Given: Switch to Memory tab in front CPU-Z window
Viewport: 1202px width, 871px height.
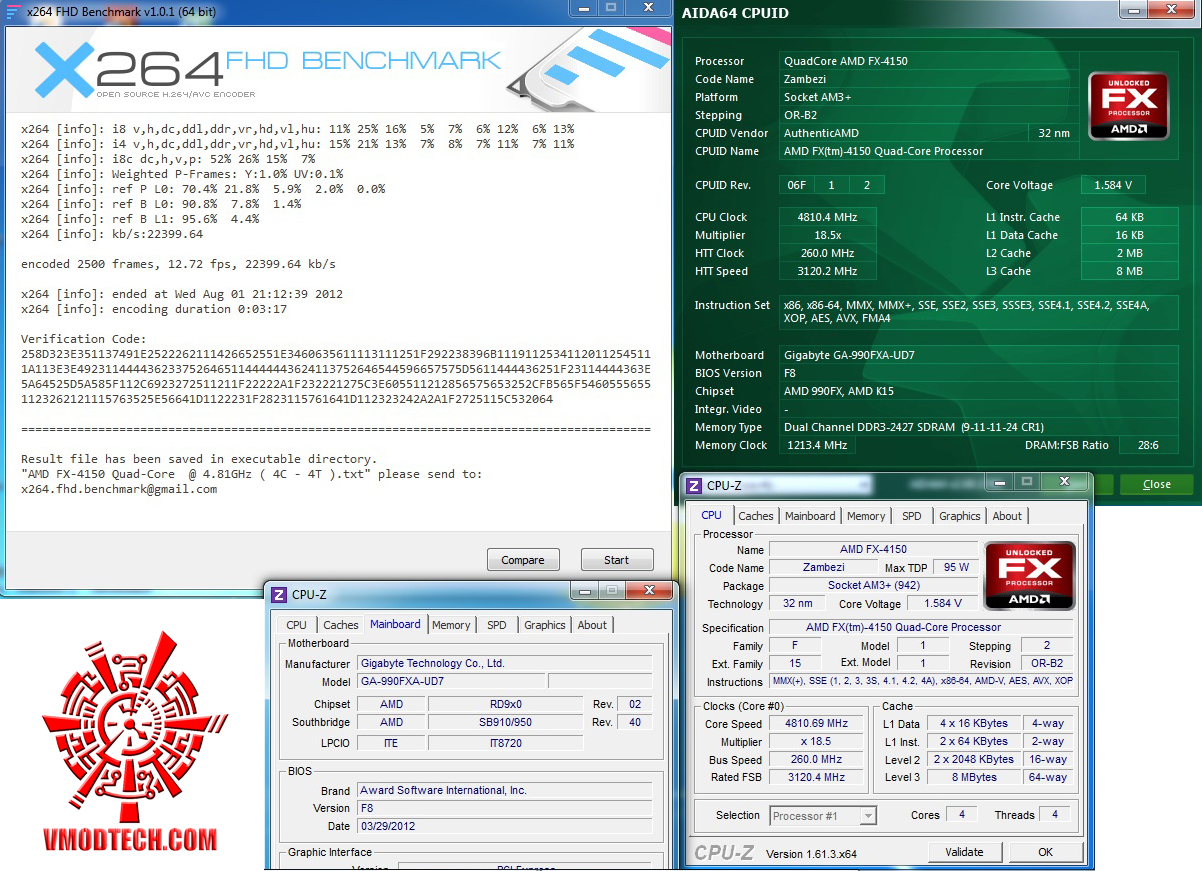Looking at the screenshot, I should click(866, 516).
